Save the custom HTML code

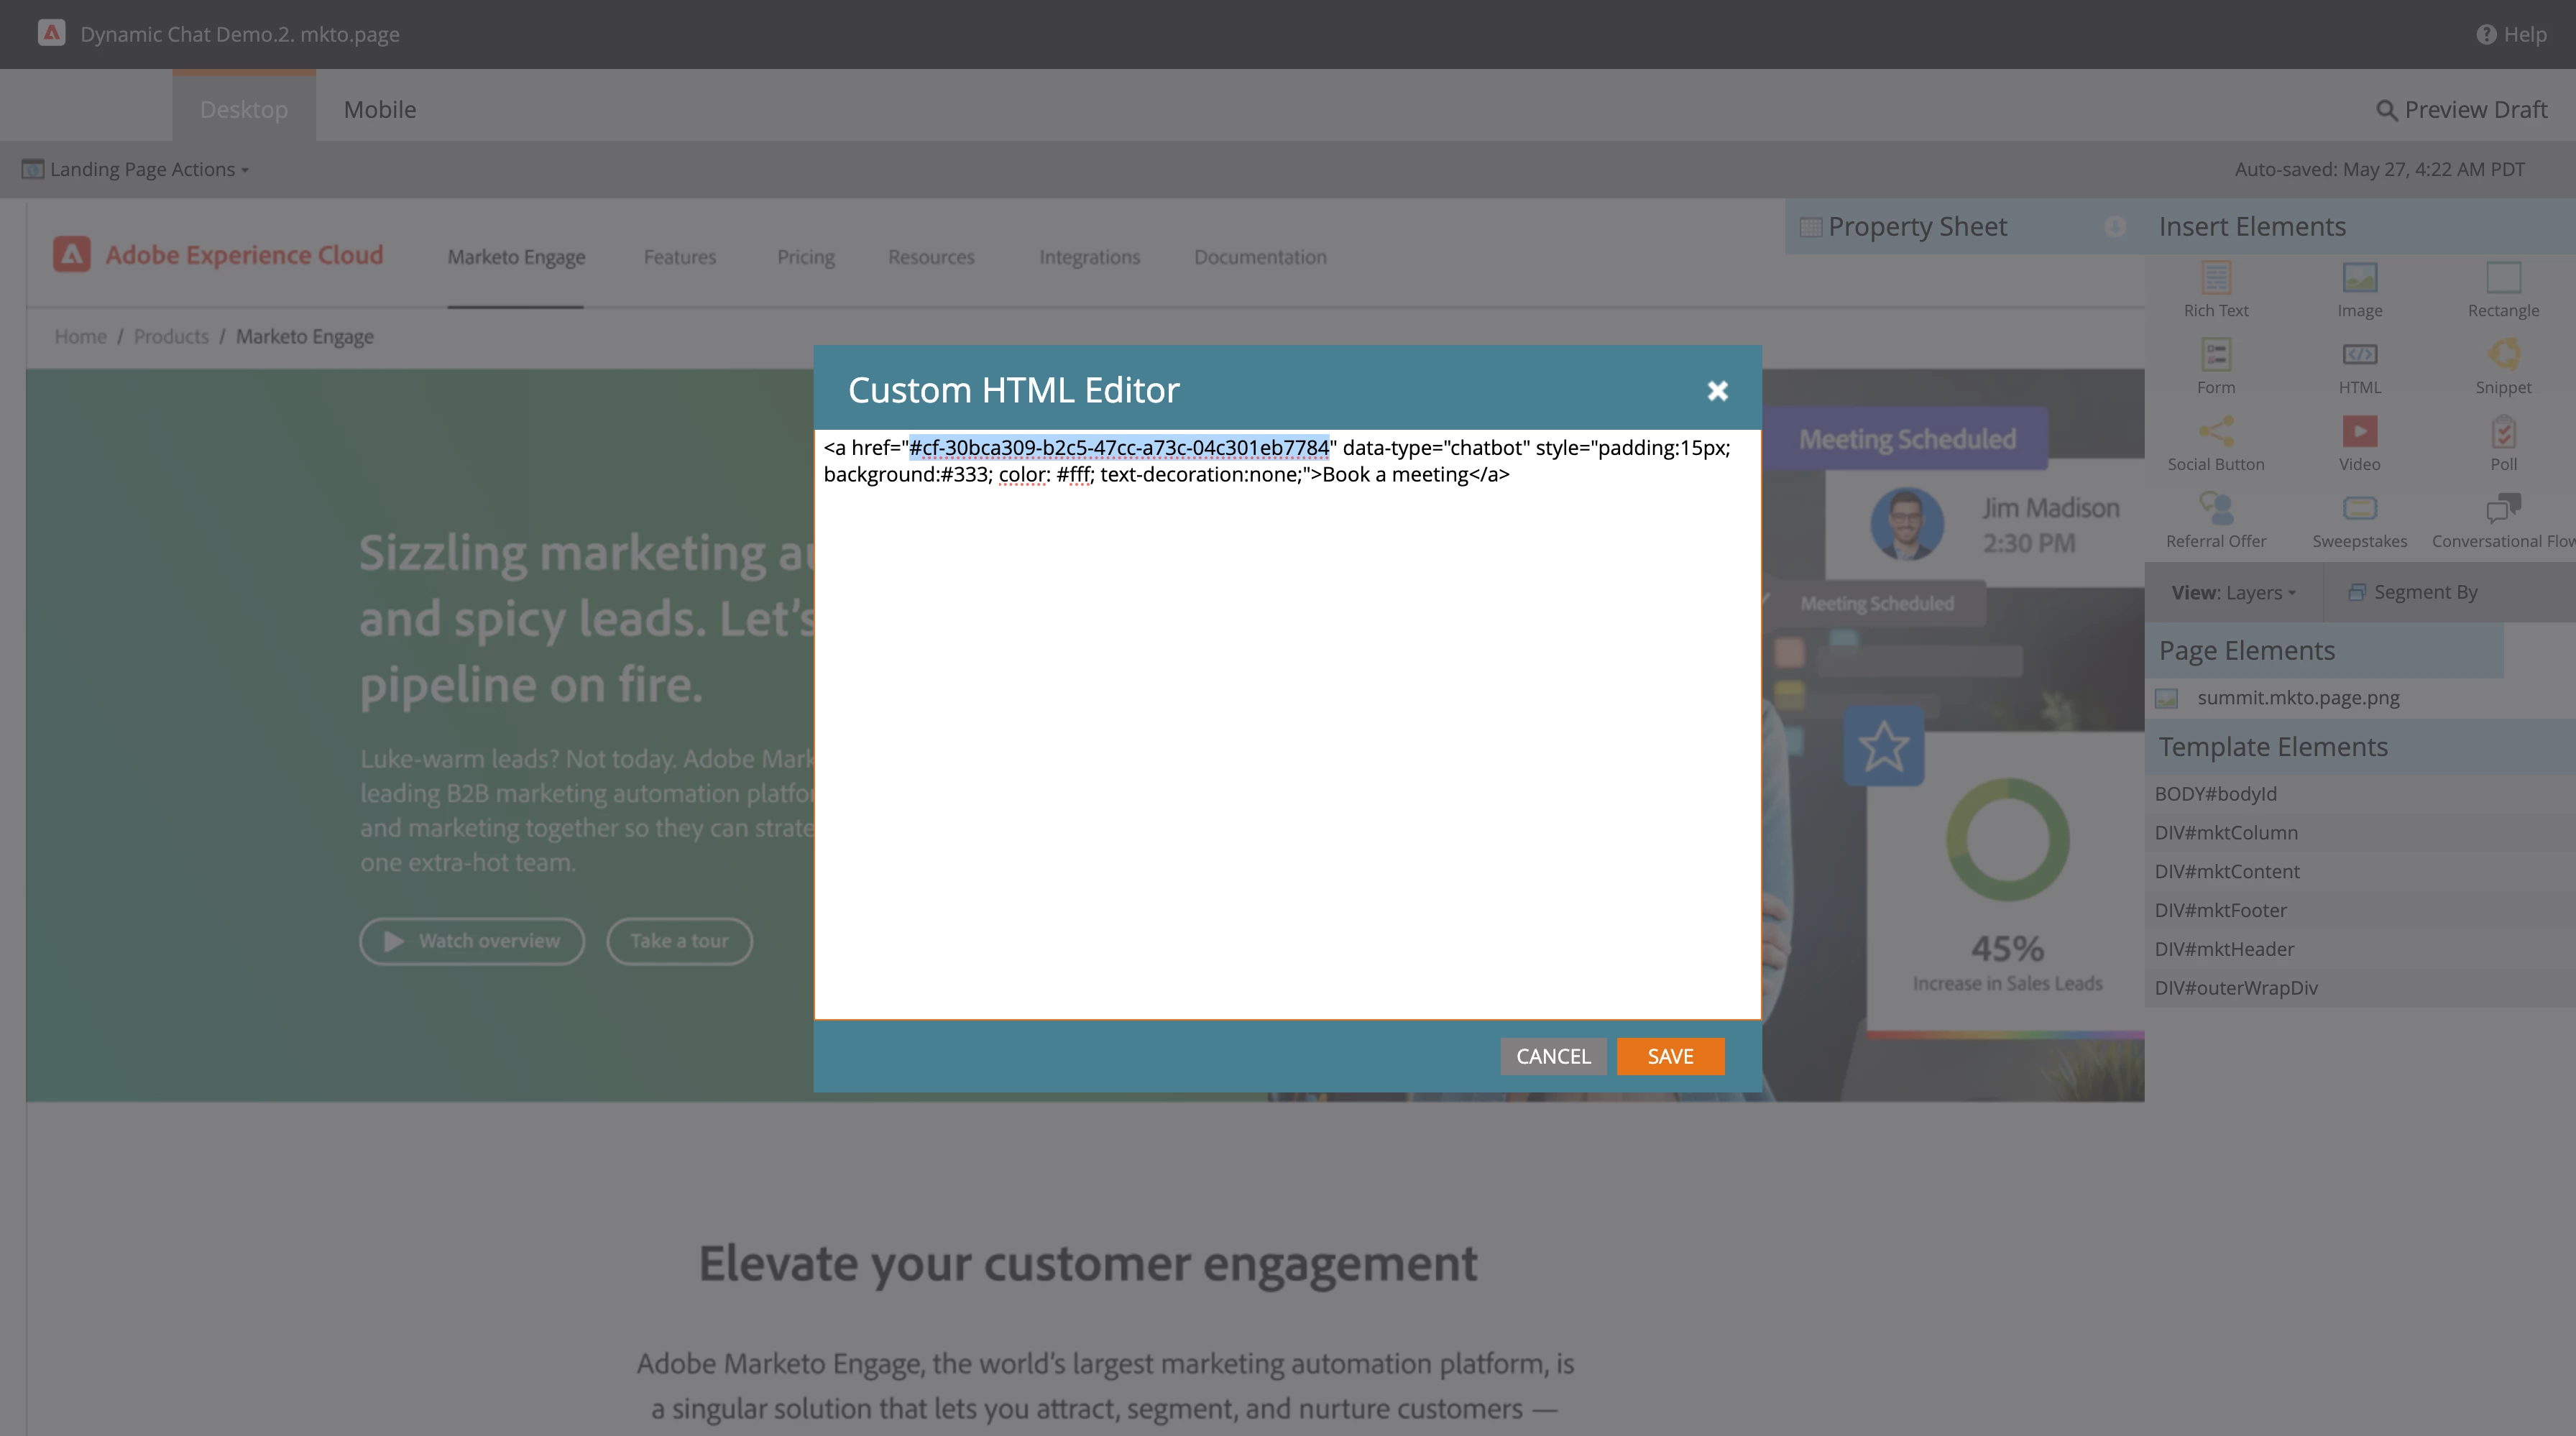click(1670, 1056)
